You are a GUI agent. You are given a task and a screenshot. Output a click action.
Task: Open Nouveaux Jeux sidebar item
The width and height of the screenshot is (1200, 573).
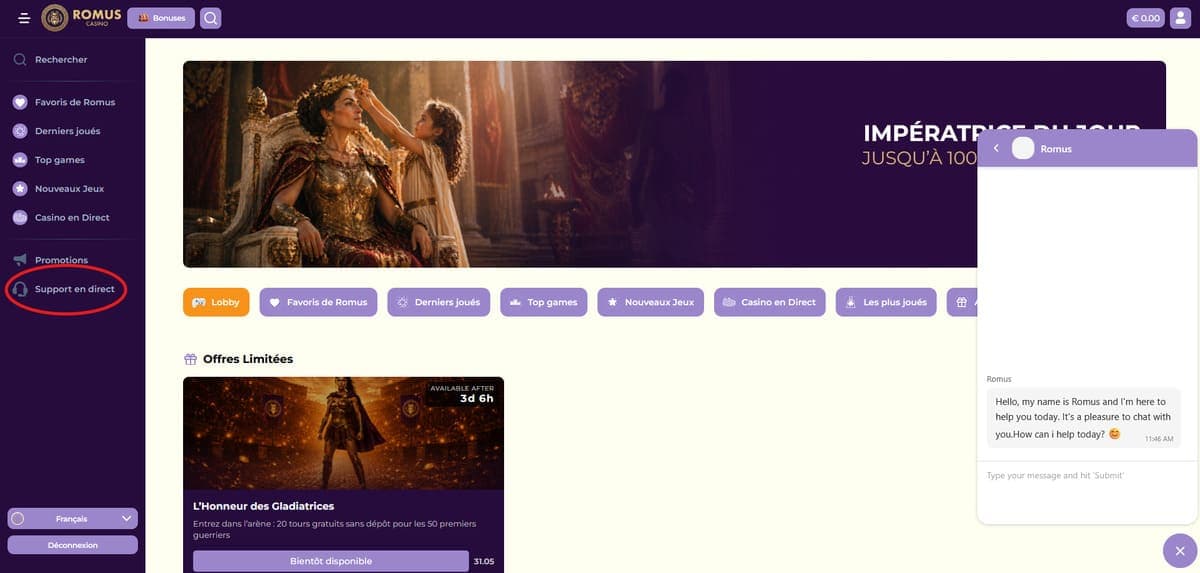click(58, 189)
